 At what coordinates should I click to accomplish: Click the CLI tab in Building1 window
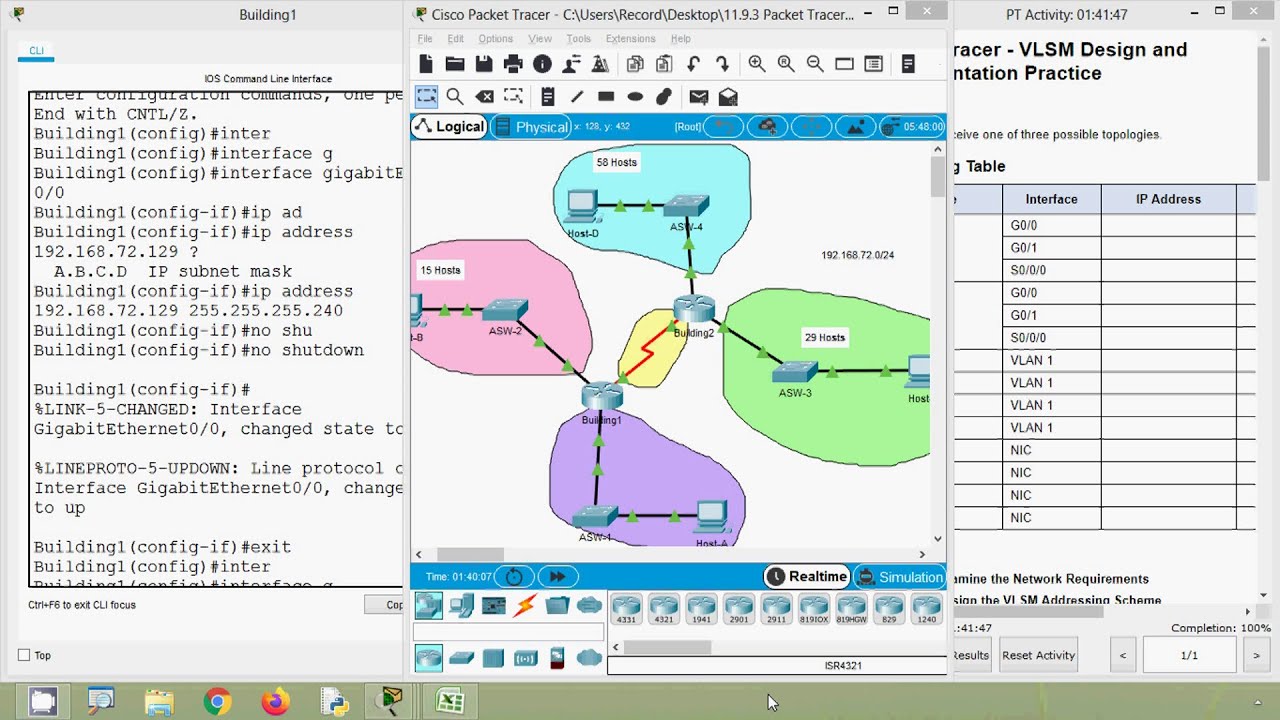point(36,51)
